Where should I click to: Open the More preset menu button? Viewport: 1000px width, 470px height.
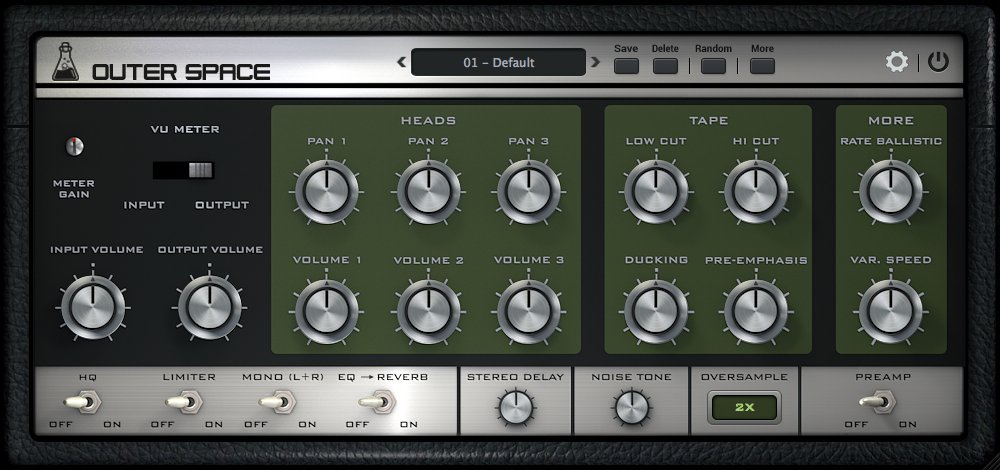[762, 66]
